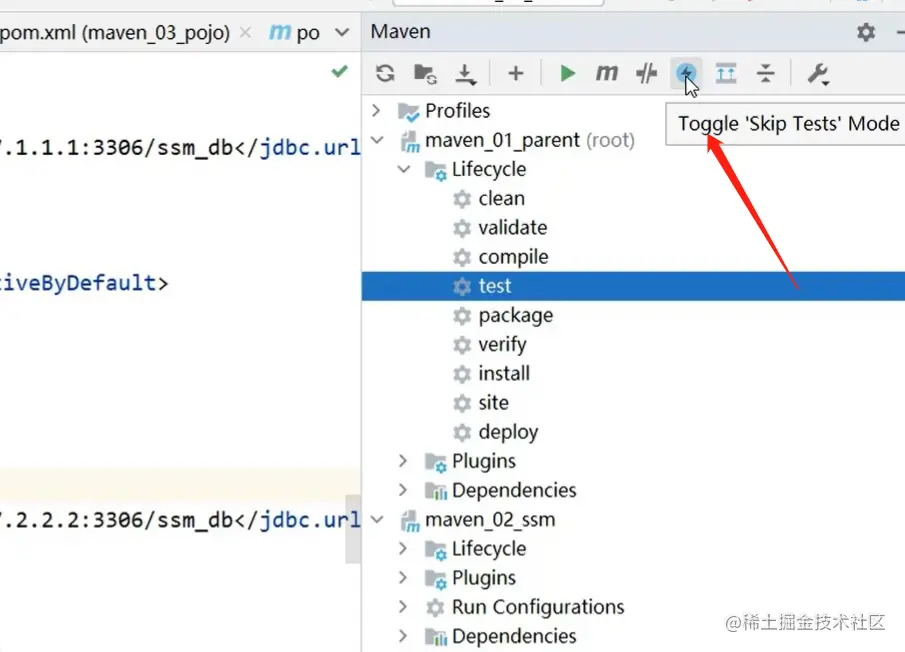Run Maven build with green play icon
This screenshot has height=652, width=905.
coord(567,73)
